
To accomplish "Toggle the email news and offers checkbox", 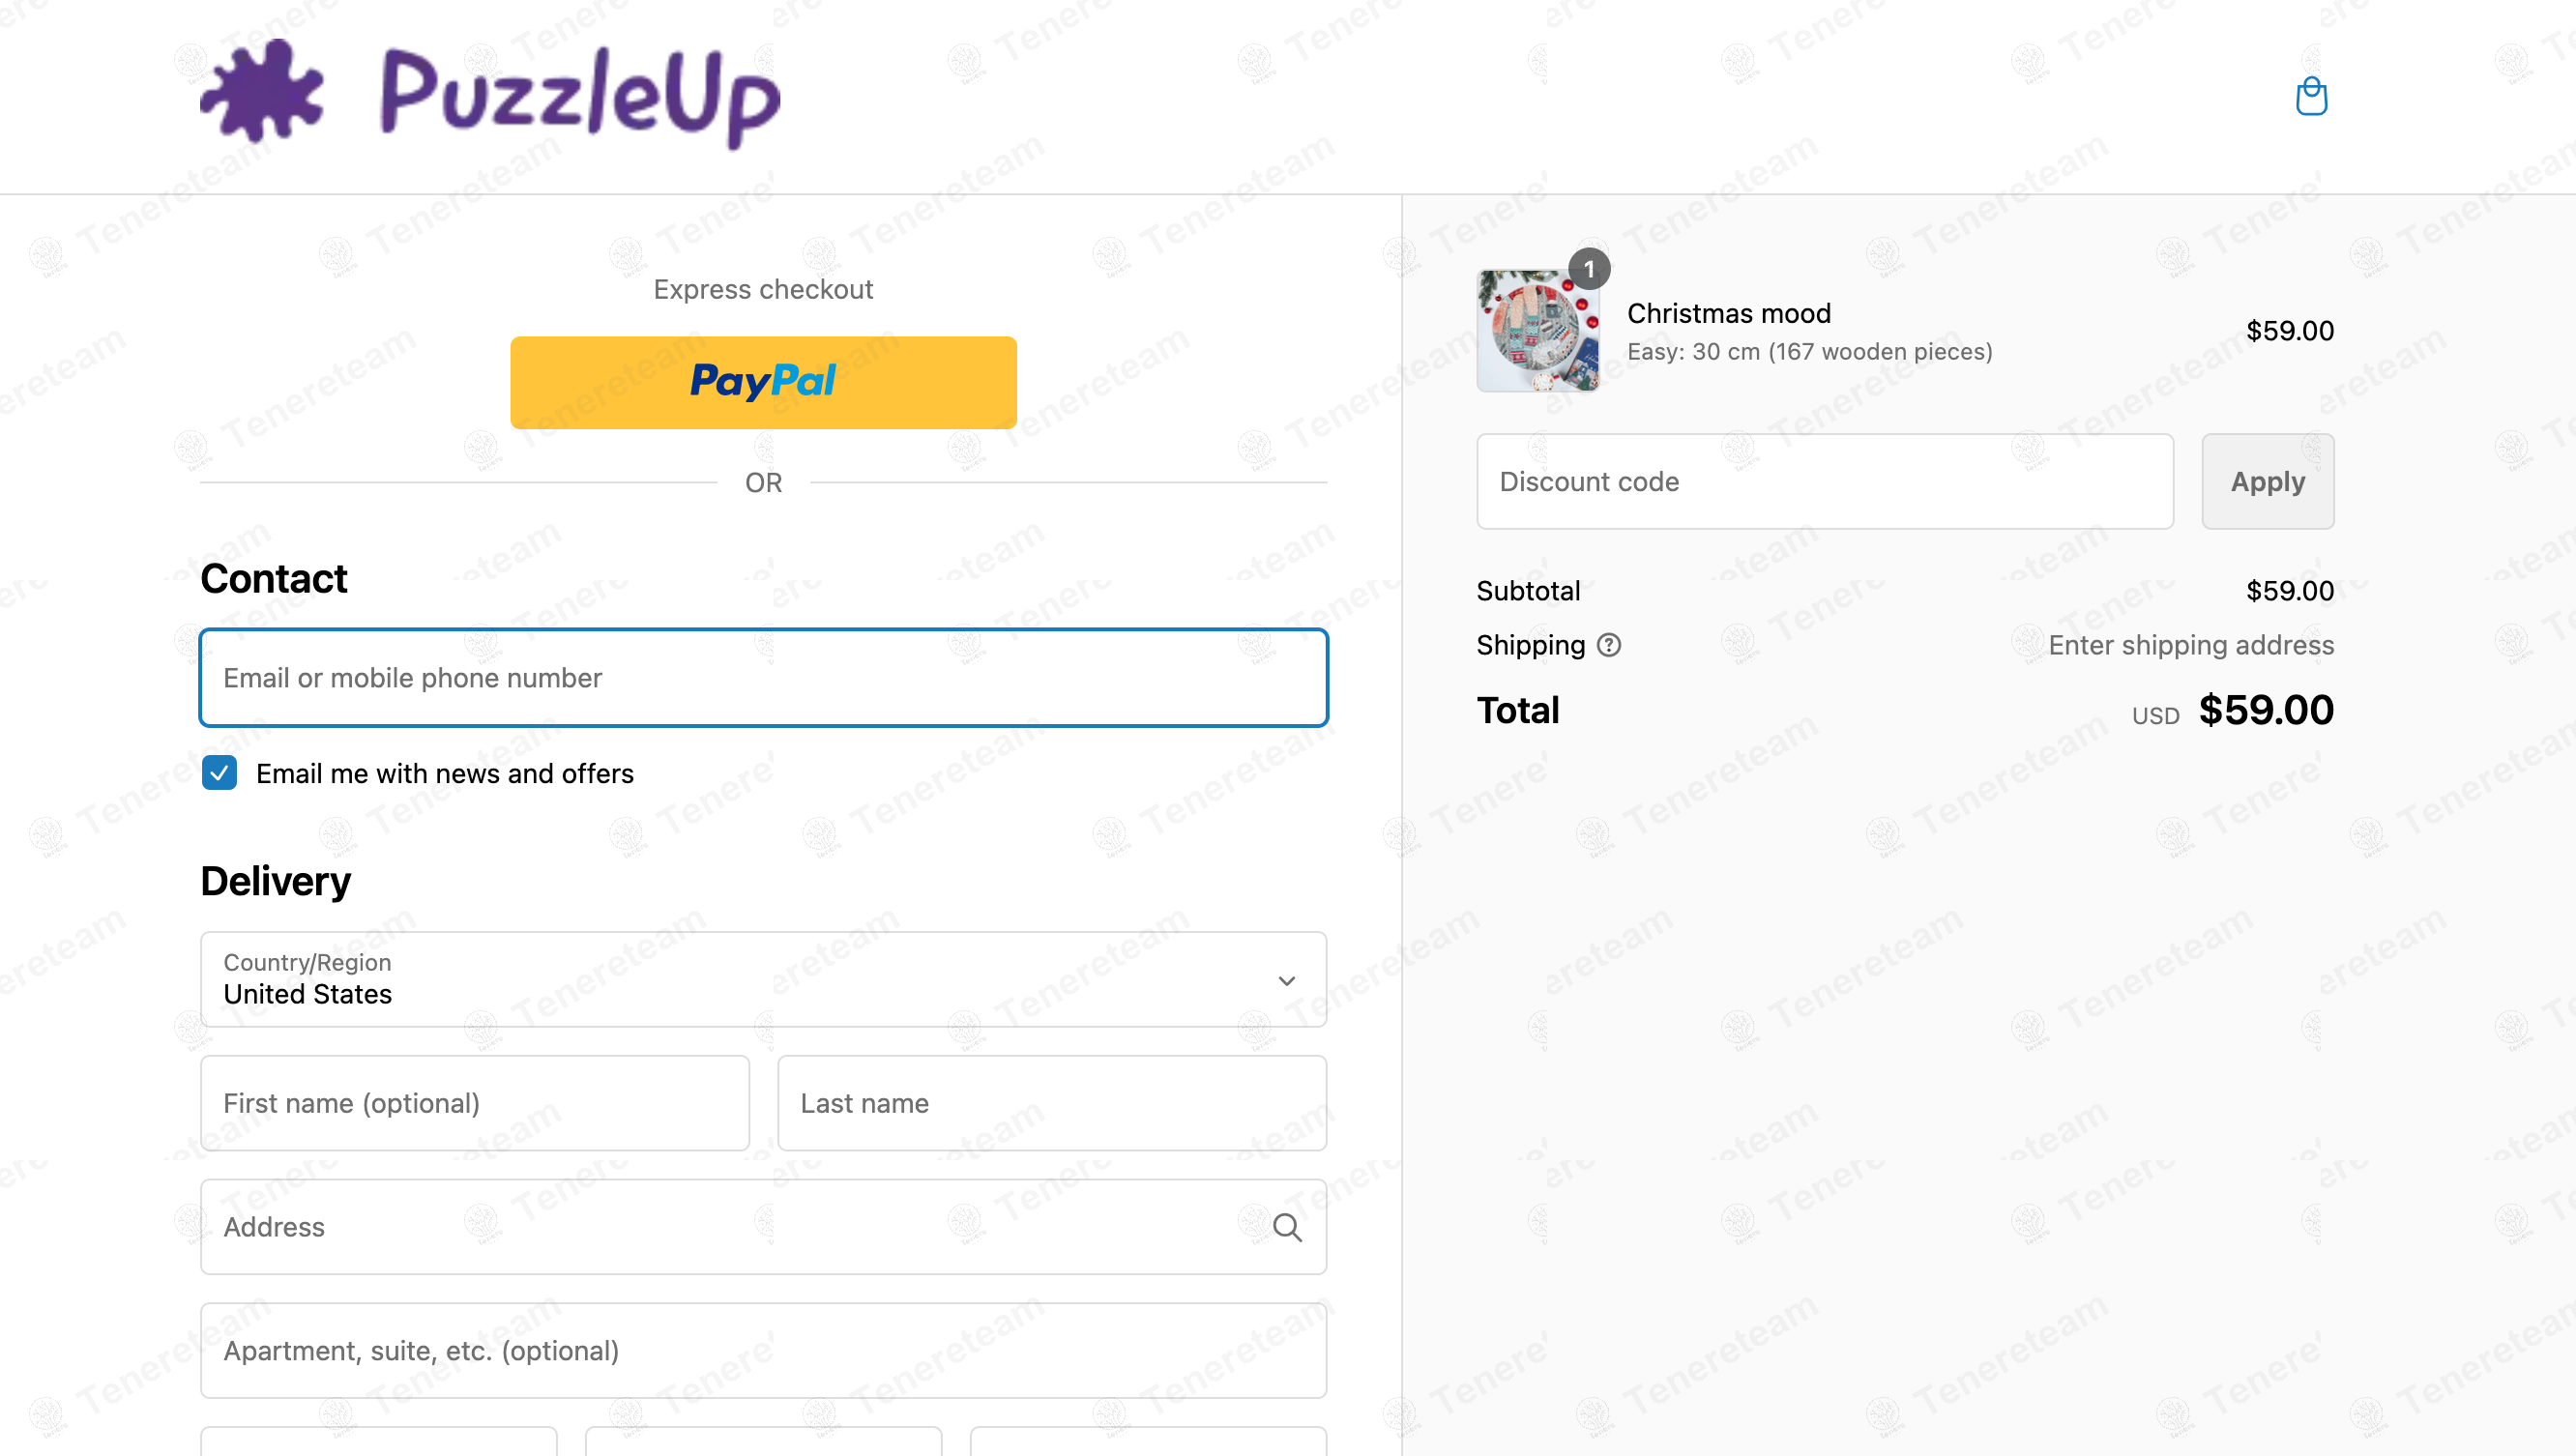I will tap(219, 773).
